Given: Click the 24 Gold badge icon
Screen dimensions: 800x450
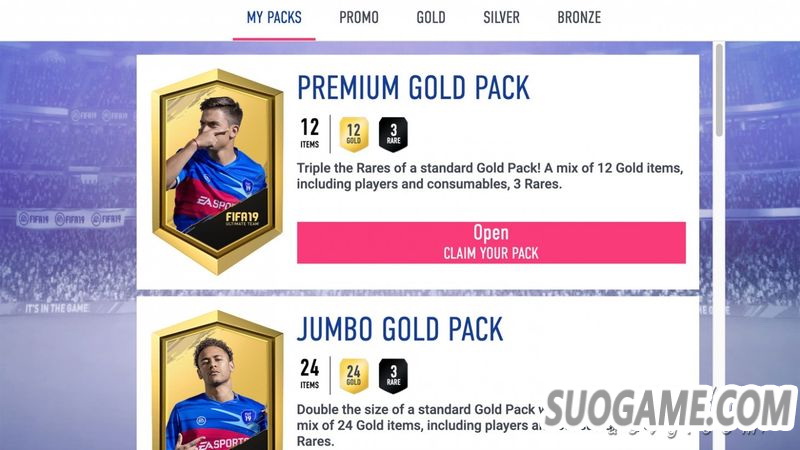Looking at the screenshot, I should (x=354, y=376).
